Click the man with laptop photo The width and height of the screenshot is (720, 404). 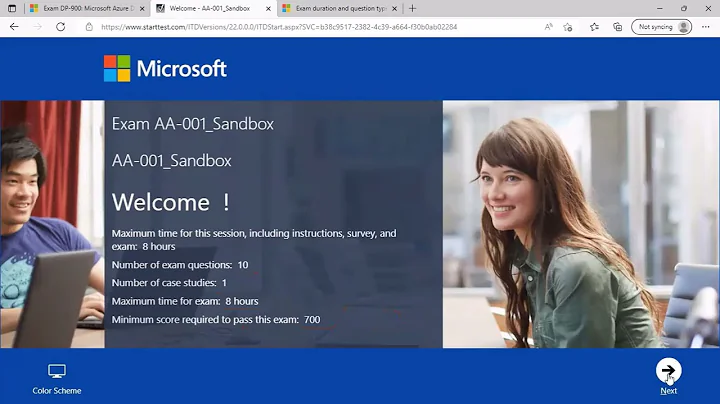pos(52,224)
